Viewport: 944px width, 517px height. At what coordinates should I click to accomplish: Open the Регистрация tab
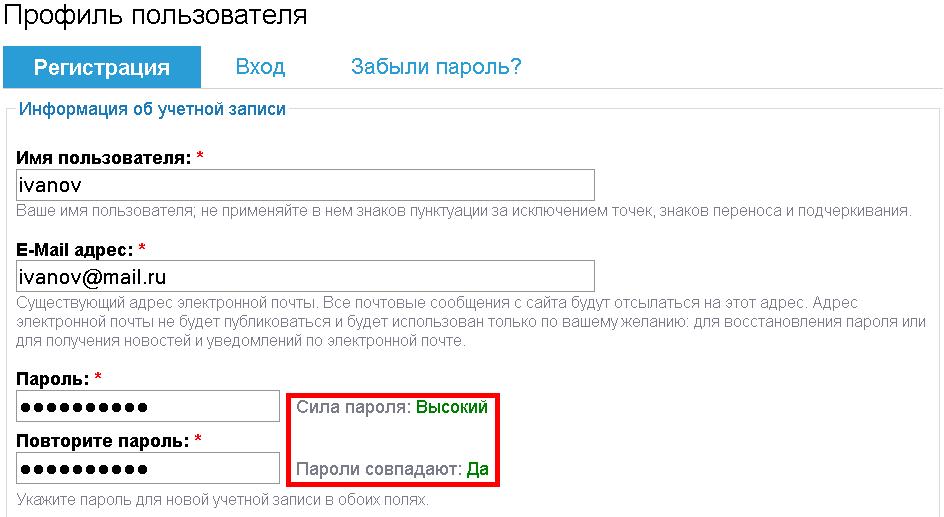click(x=102, y=68)
